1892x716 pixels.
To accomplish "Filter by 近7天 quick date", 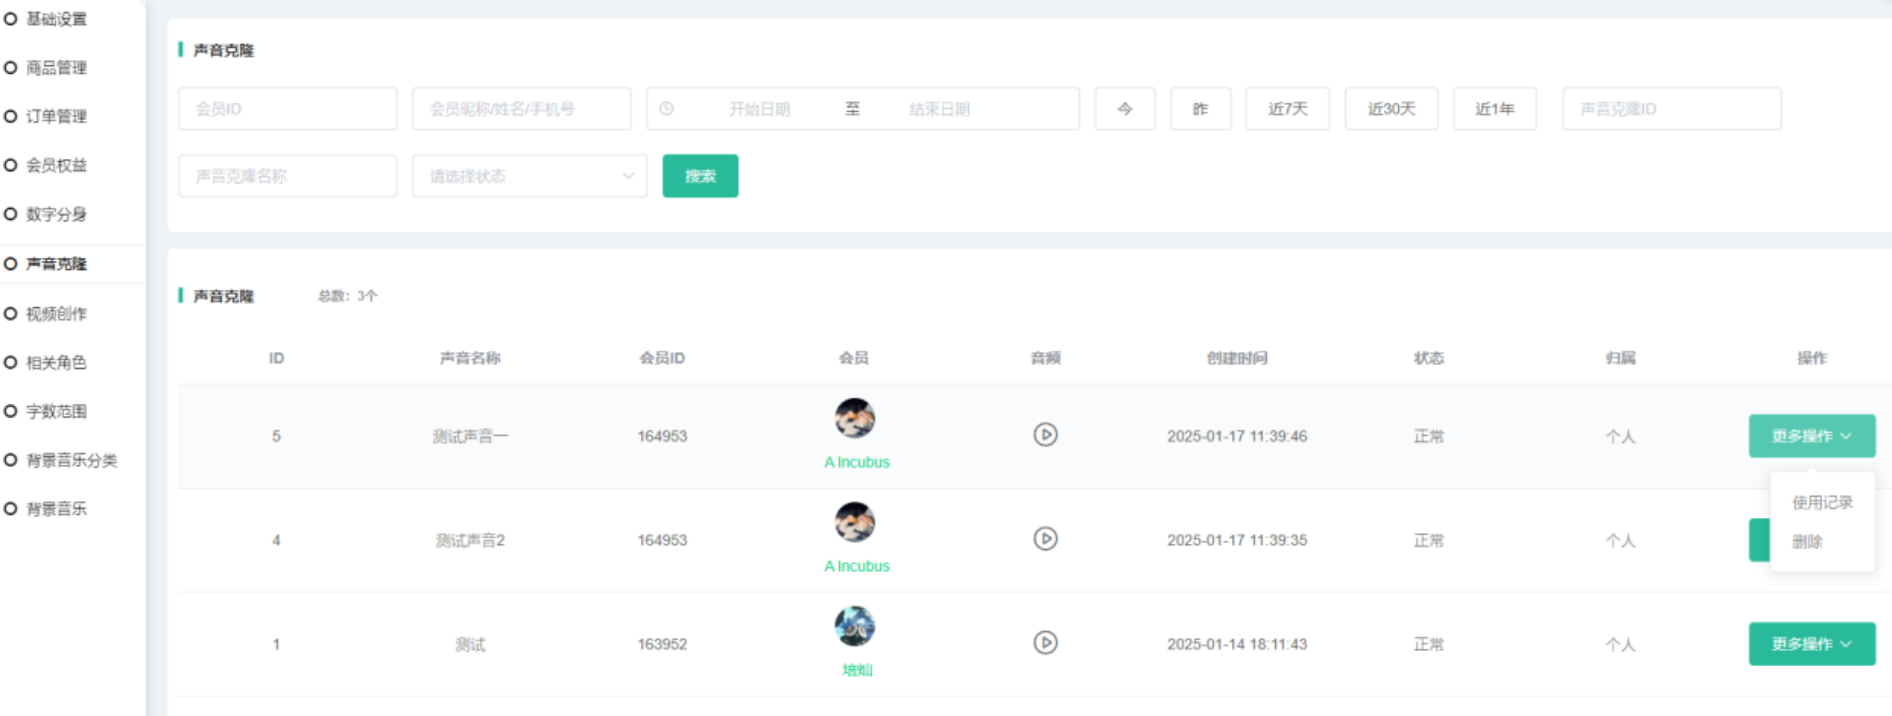I will [x=1287, y=109].
